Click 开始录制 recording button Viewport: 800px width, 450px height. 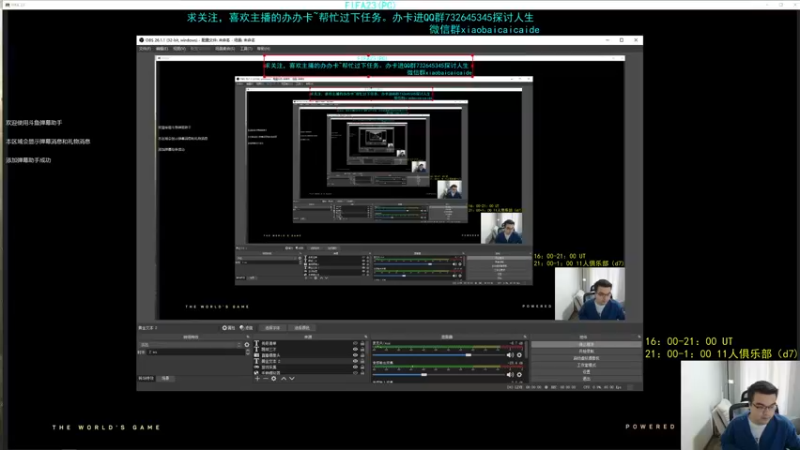tap(585, 351)
